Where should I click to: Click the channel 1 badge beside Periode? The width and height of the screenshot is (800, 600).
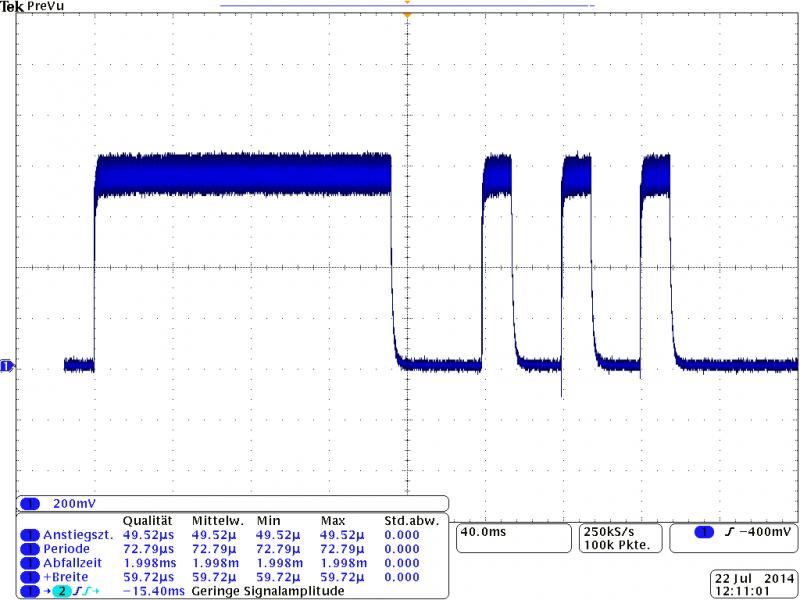pos(29,549)
